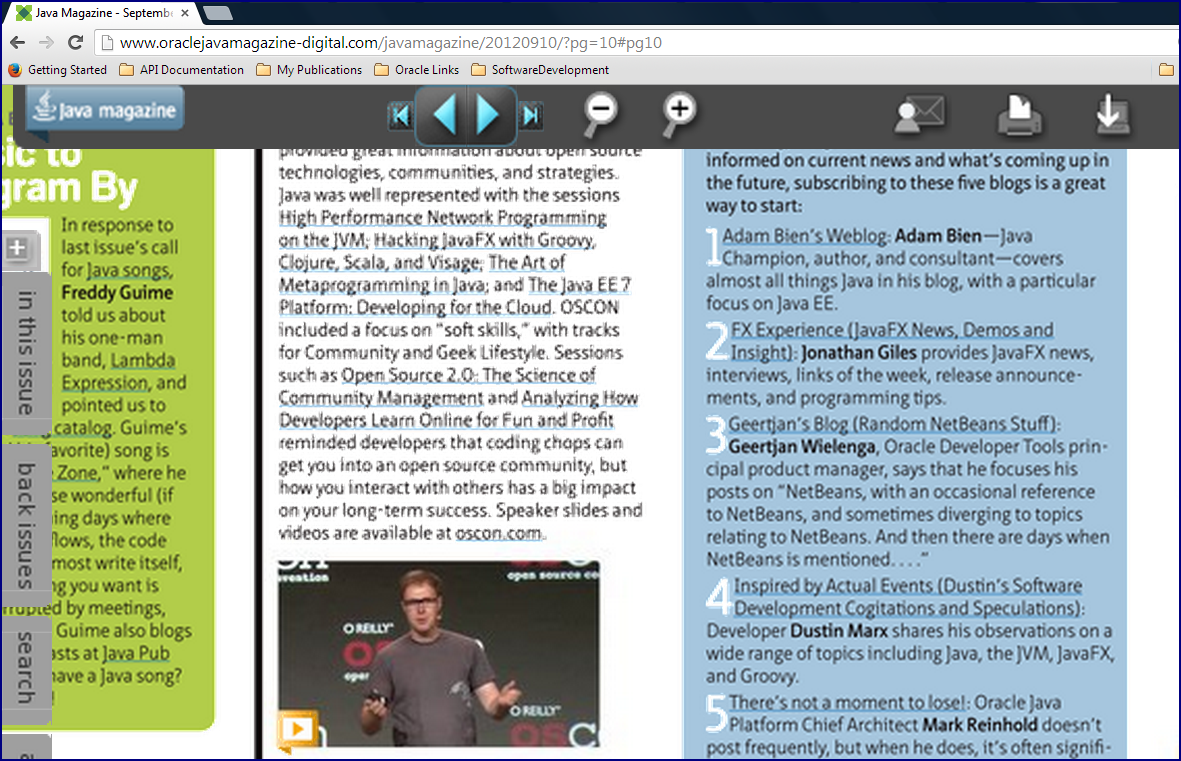Viewport: 1181px width, 761px height.
Task: Open the API Documentation bookmarks folder
Action: click(x=182, y=70)
